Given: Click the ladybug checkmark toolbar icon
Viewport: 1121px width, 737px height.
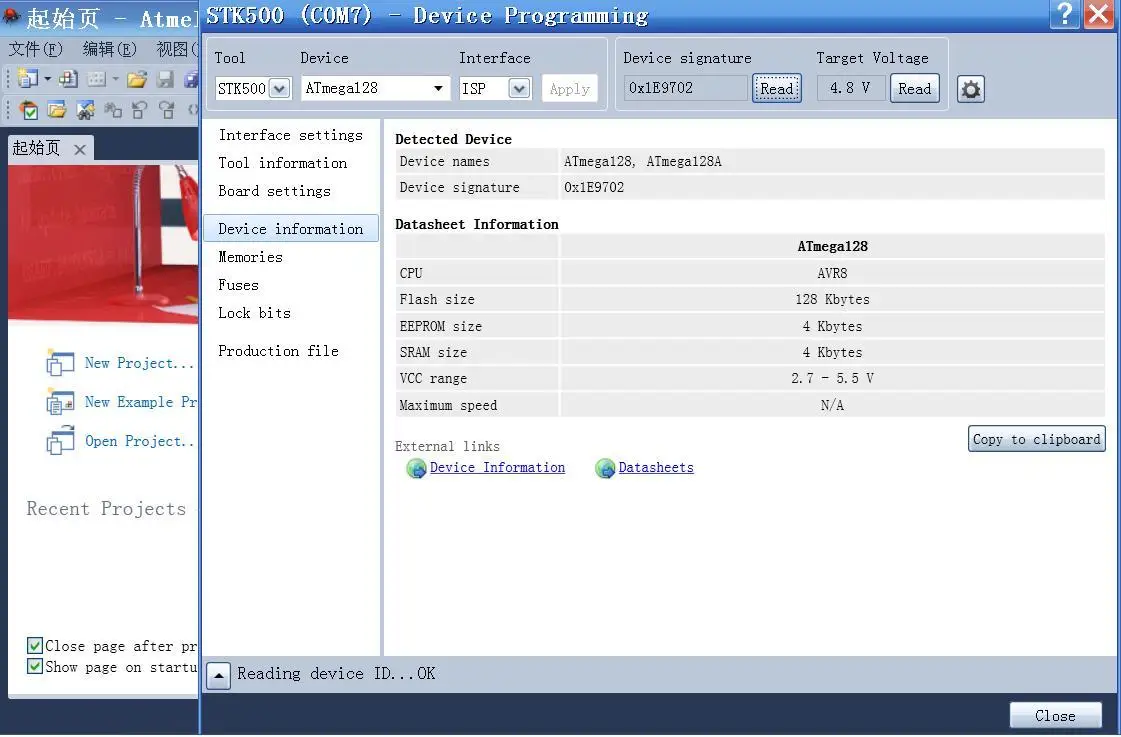Looking at the screenshot, I should click(x=29, y=109).
